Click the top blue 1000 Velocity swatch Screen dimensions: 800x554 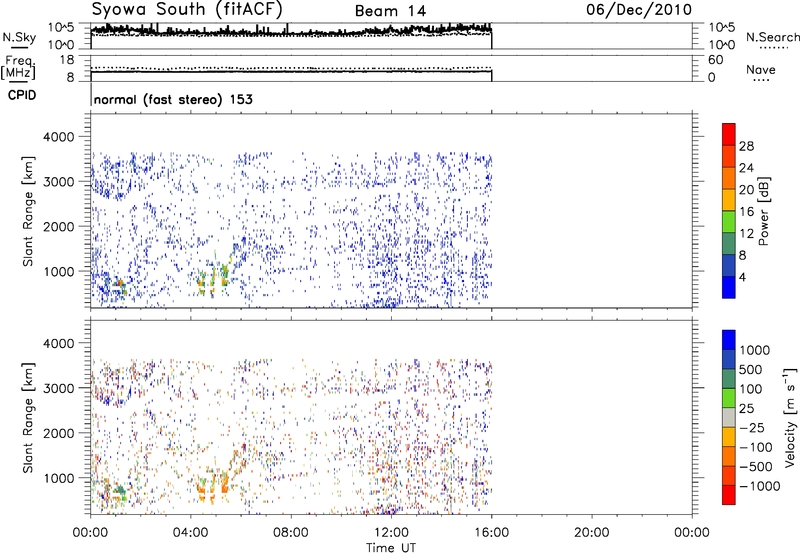point(729,340)
